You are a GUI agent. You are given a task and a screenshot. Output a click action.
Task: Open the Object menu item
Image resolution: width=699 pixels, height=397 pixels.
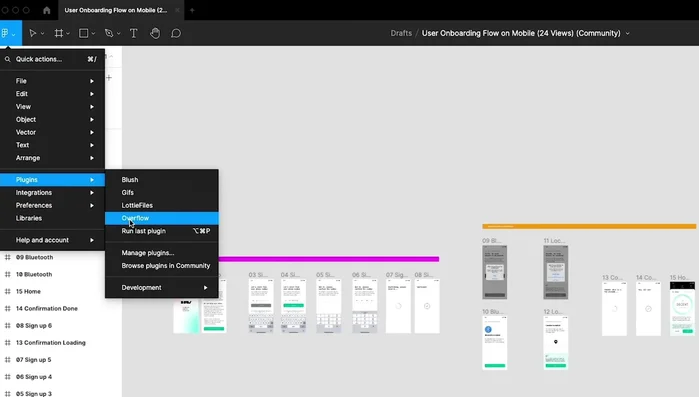tap(53, 119)
